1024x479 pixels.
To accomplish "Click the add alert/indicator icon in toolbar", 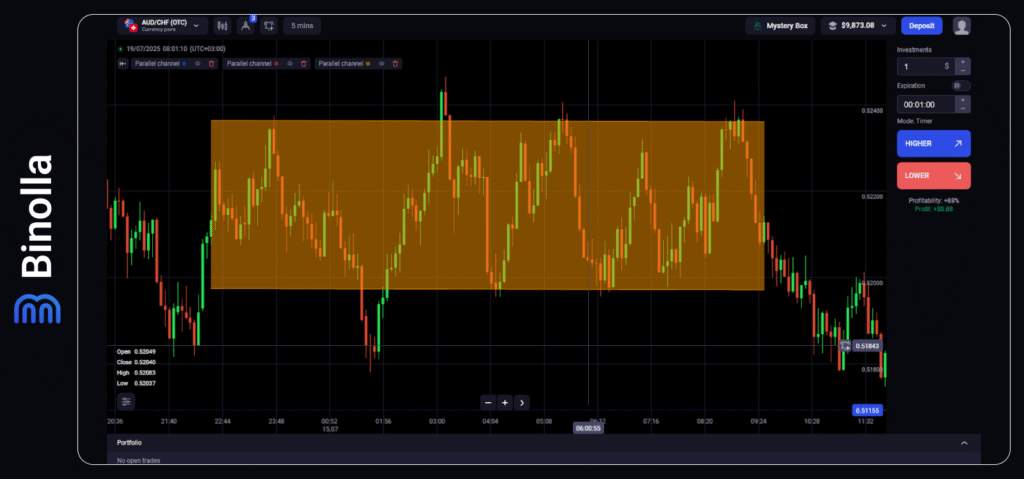I will (269, 26).
